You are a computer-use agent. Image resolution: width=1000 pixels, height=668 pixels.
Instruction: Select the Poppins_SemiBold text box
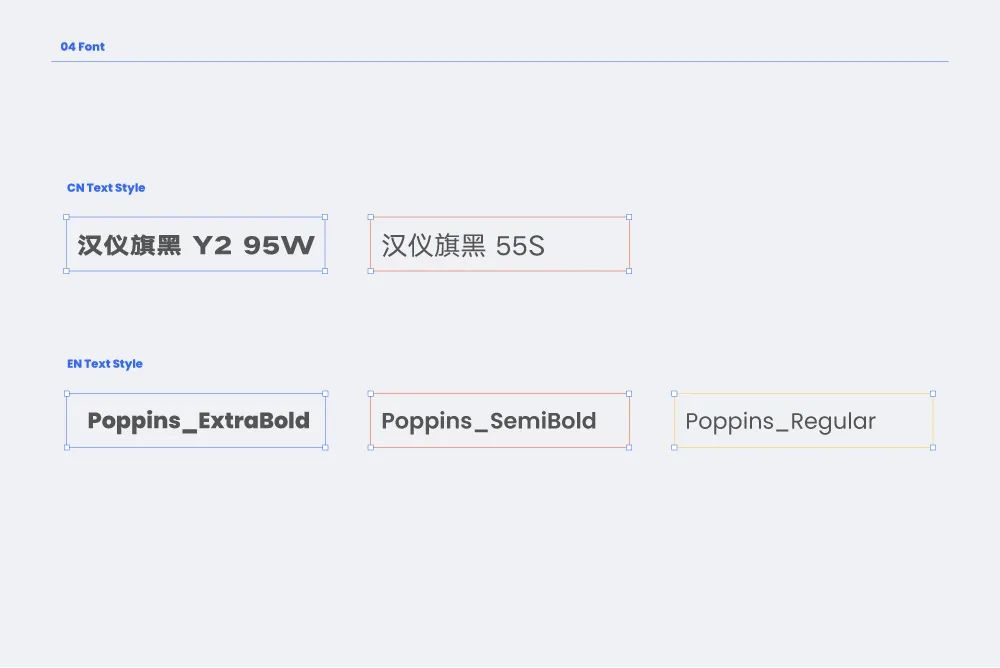click(500, 420)
